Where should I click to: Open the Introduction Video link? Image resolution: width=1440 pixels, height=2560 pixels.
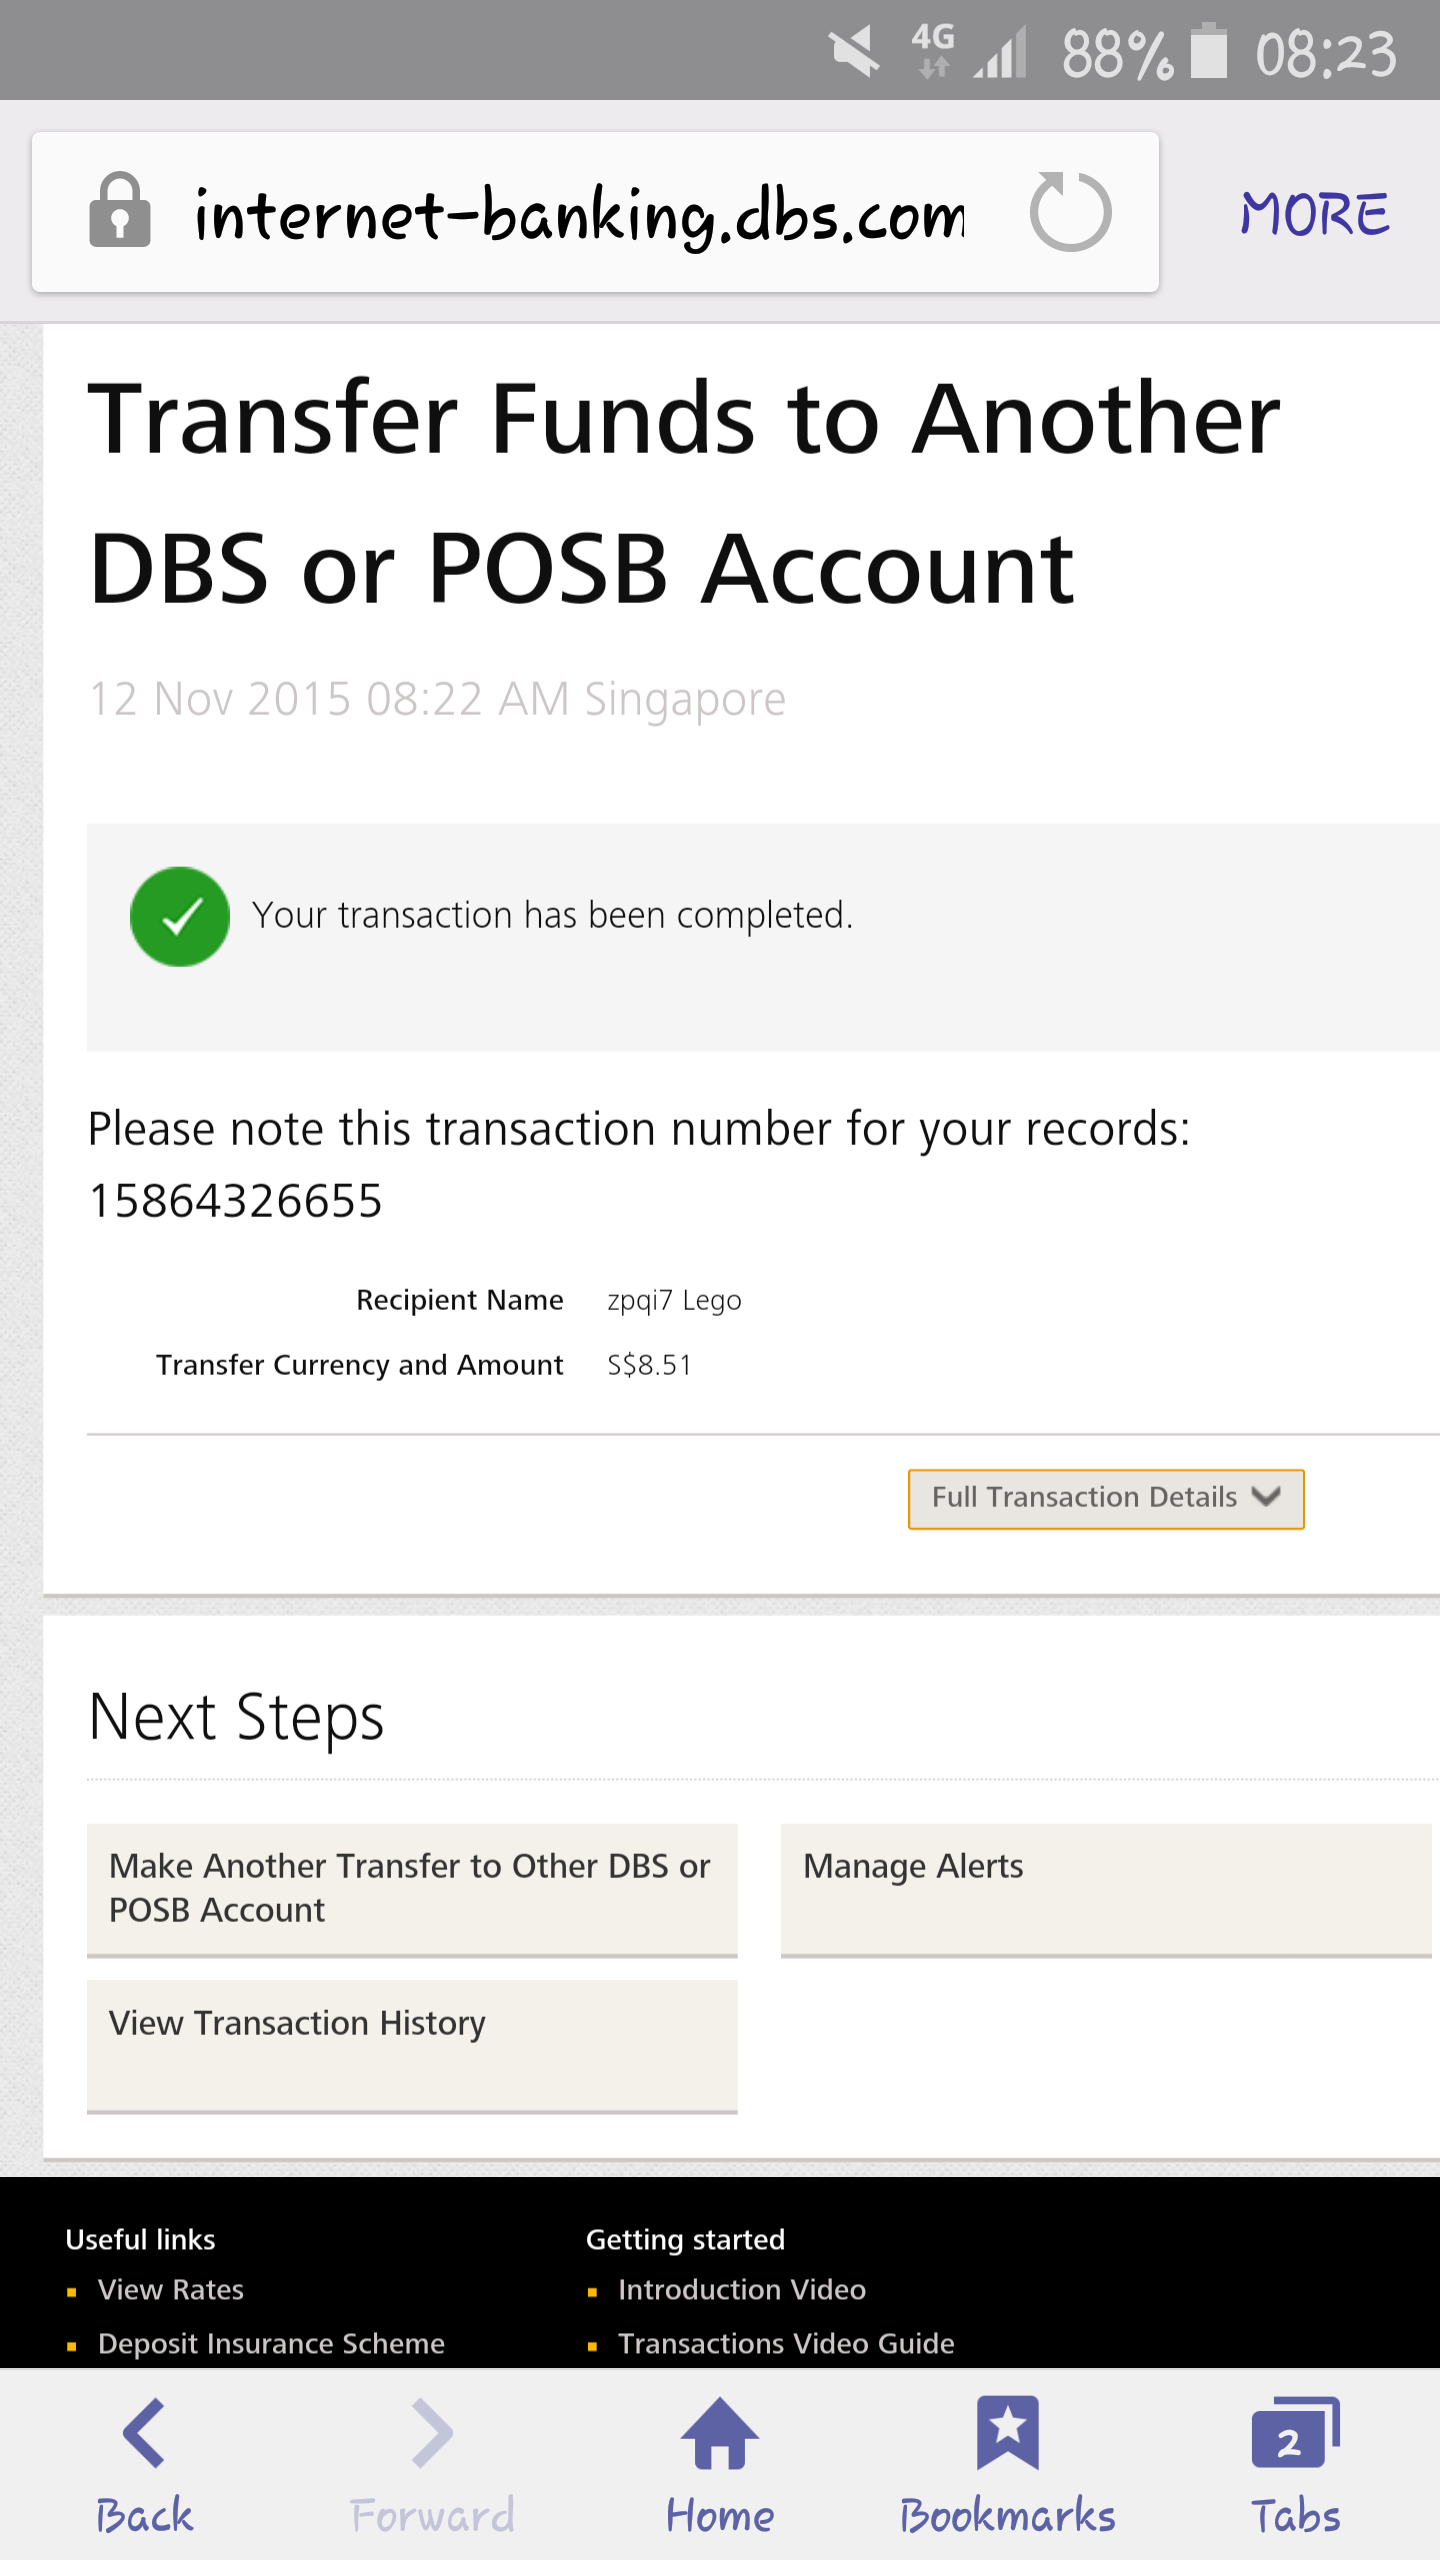742,2289
